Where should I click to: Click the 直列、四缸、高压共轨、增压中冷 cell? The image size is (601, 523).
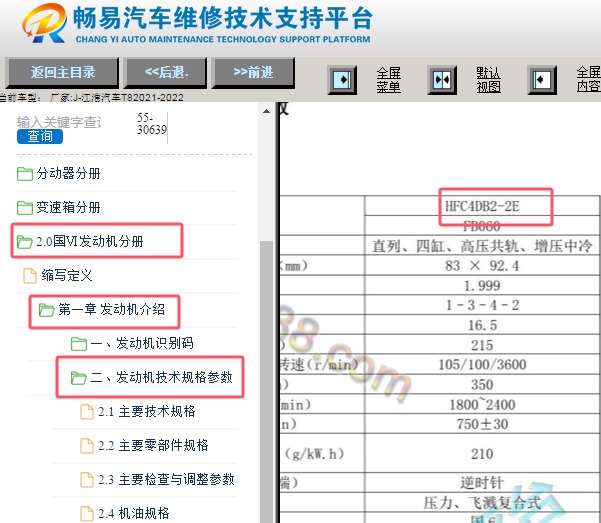click(482, 246)
